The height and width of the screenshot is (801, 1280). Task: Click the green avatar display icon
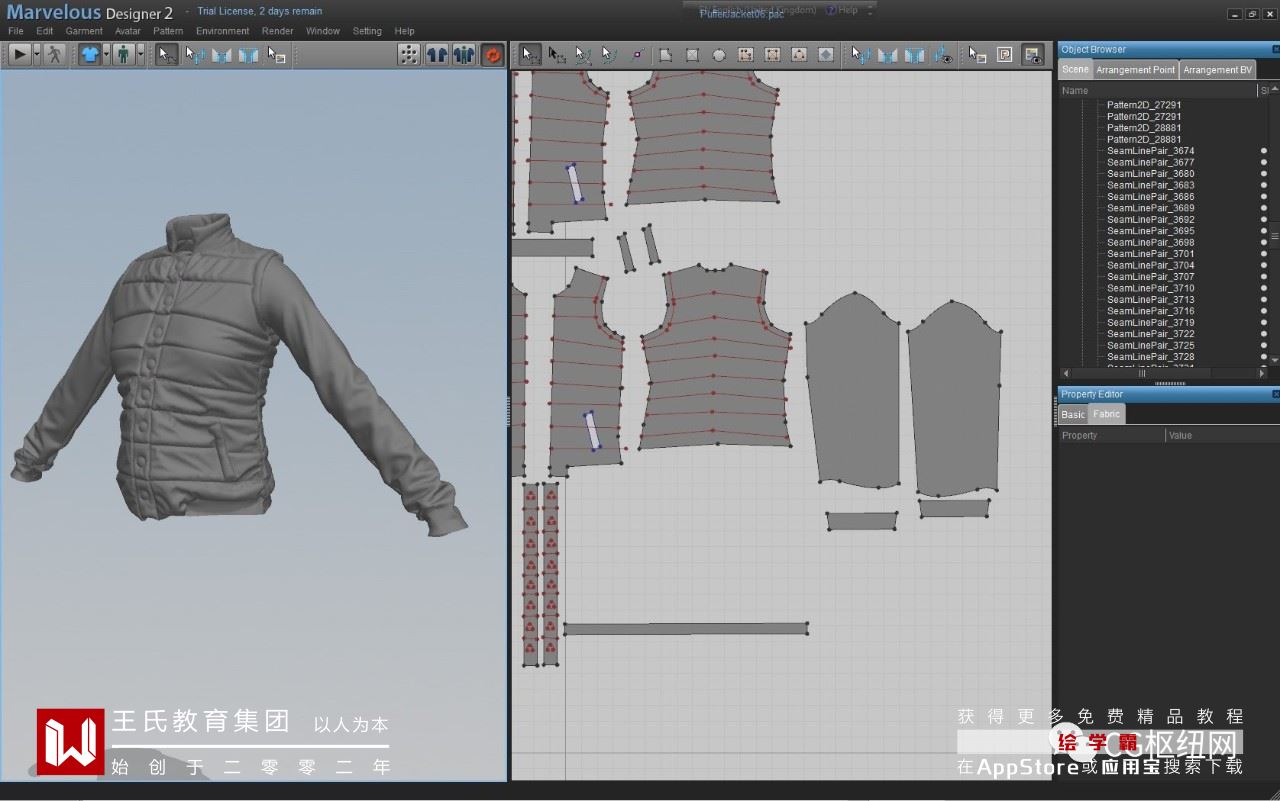coord(123,55)
